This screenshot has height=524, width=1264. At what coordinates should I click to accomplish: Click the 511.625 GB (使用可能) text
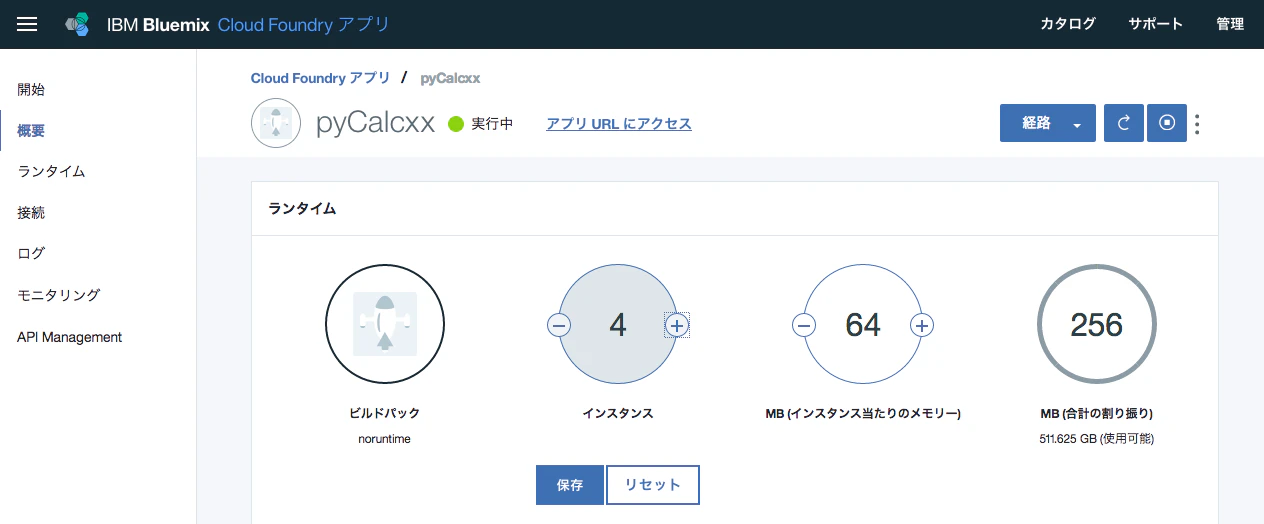point(1097,438)
